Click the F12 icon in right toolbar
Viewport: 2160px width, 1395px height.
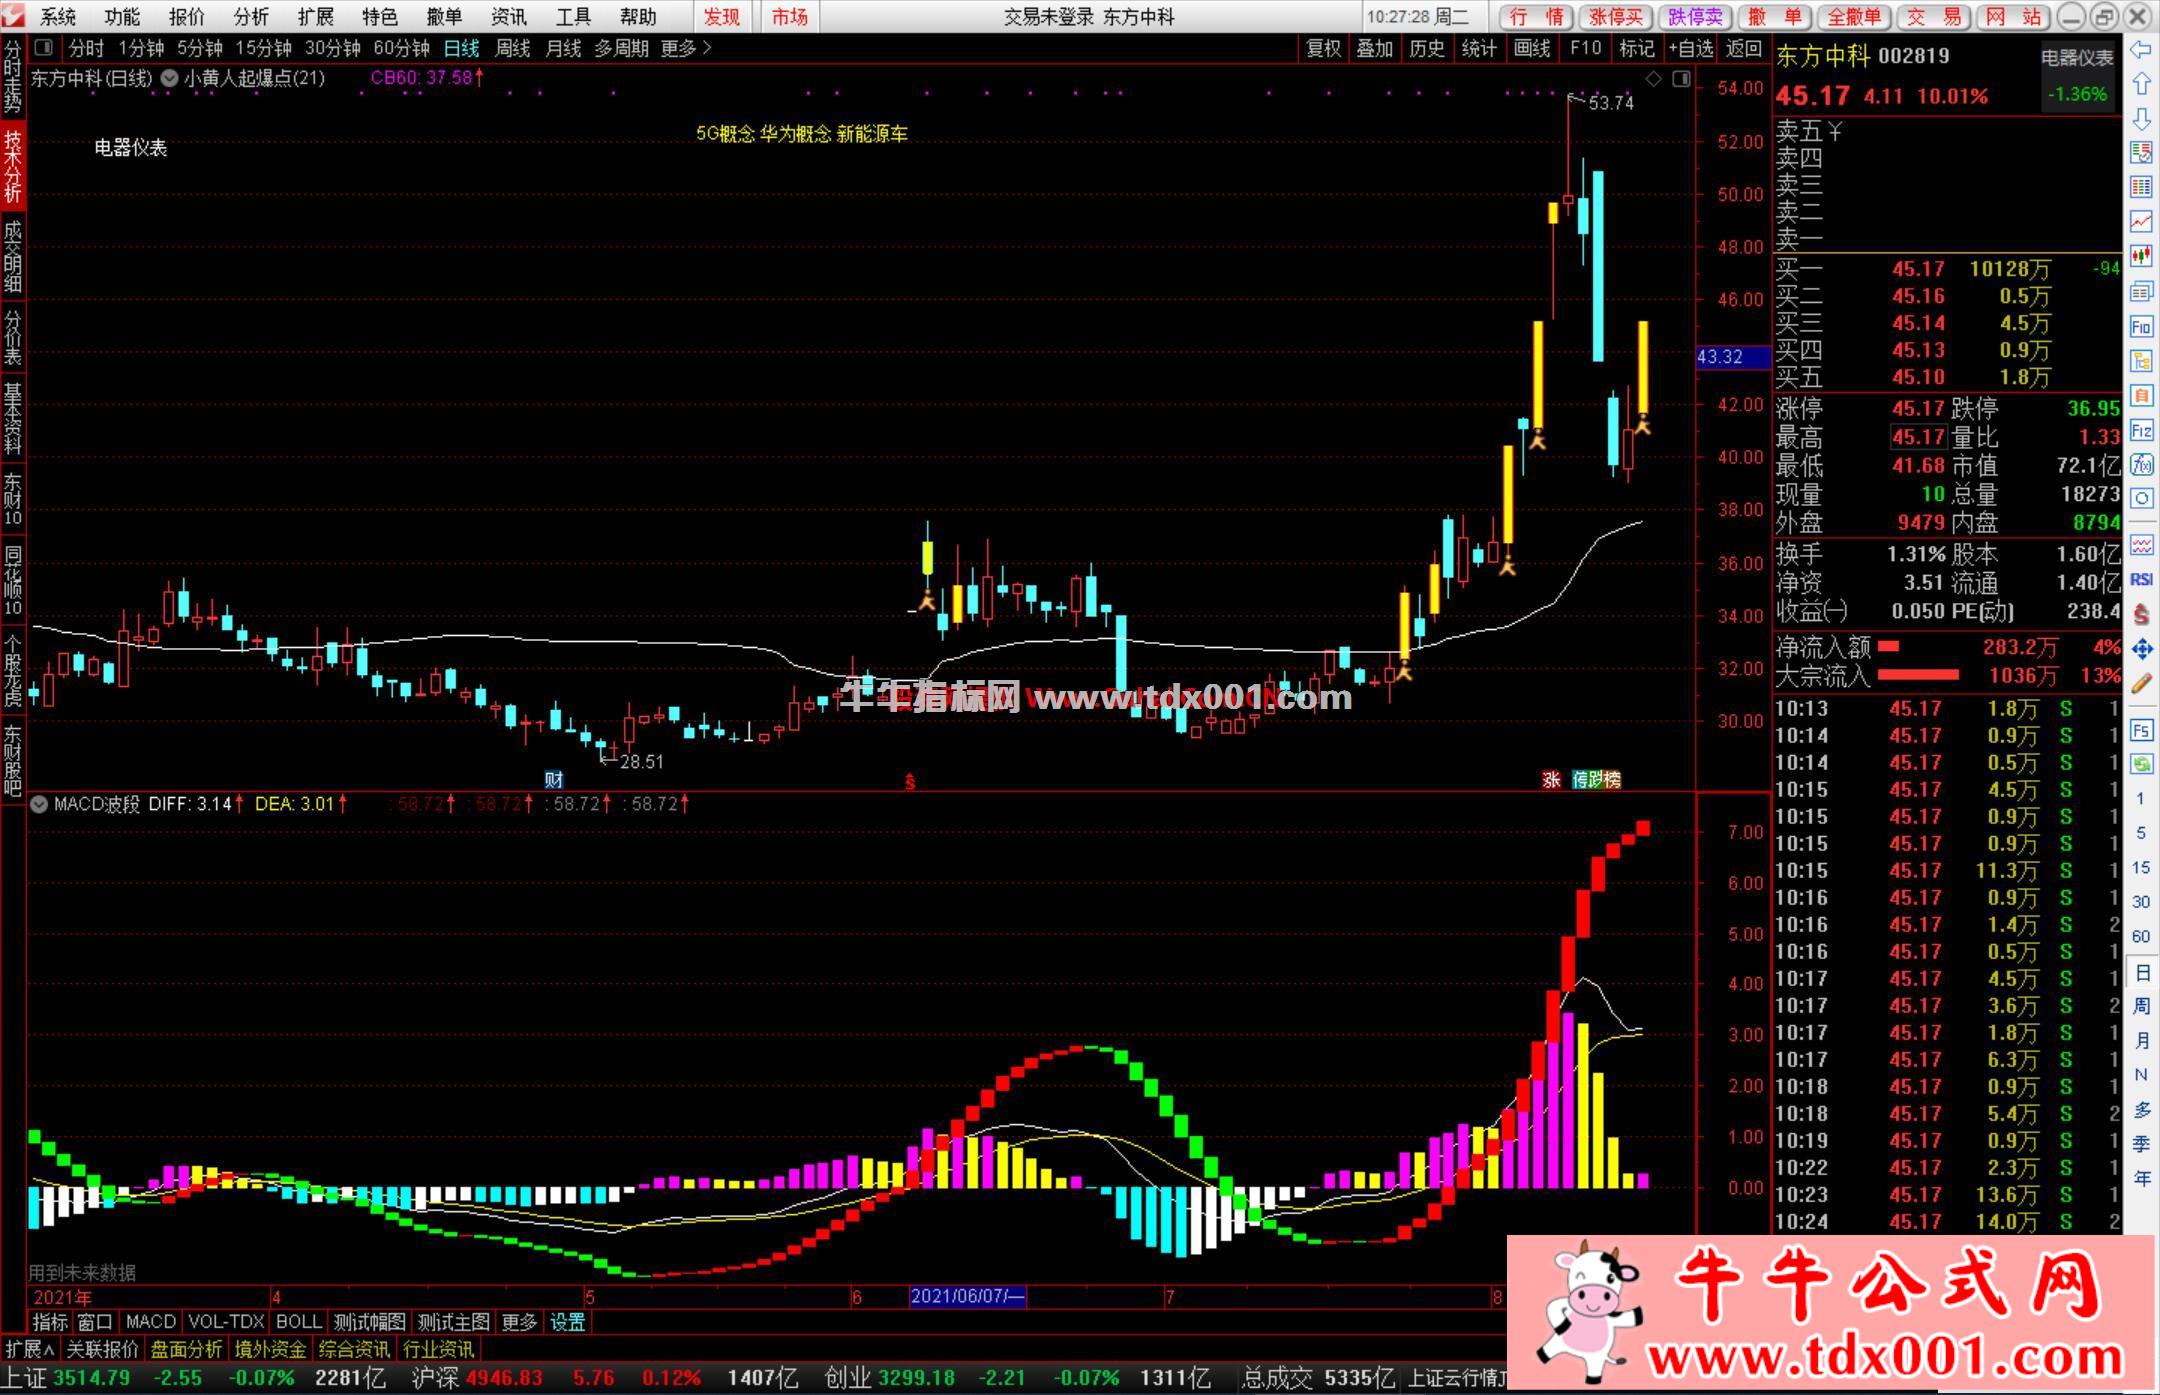(x=2141, y=431)
